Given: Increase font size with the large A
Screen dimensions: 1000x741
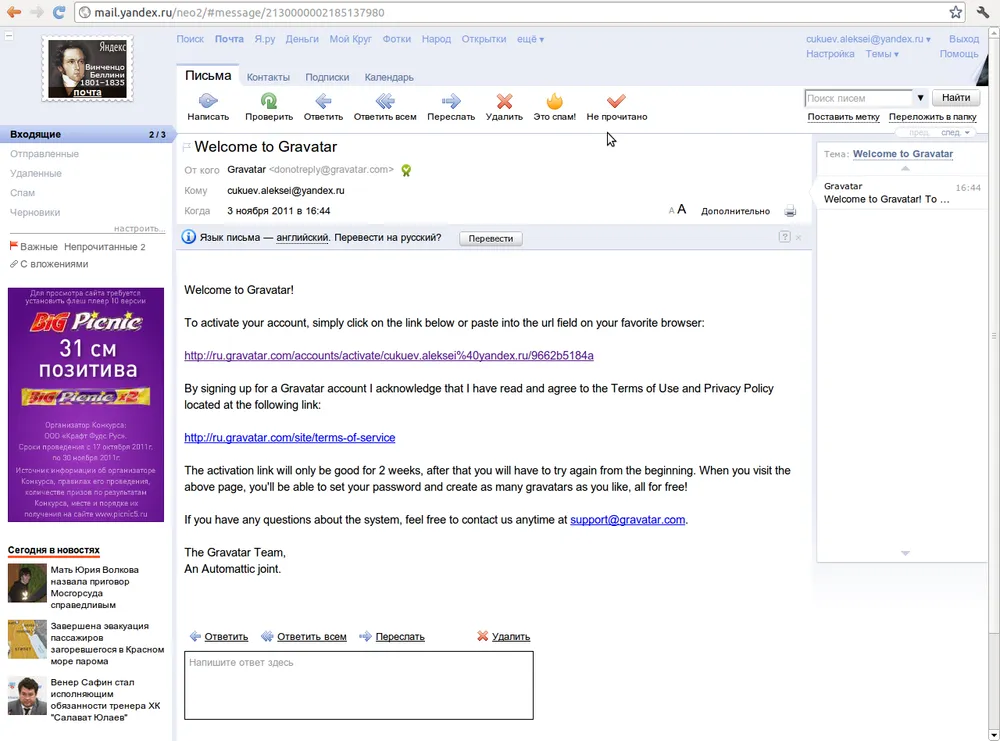Looking at the screenshot, I should point(682,210).
